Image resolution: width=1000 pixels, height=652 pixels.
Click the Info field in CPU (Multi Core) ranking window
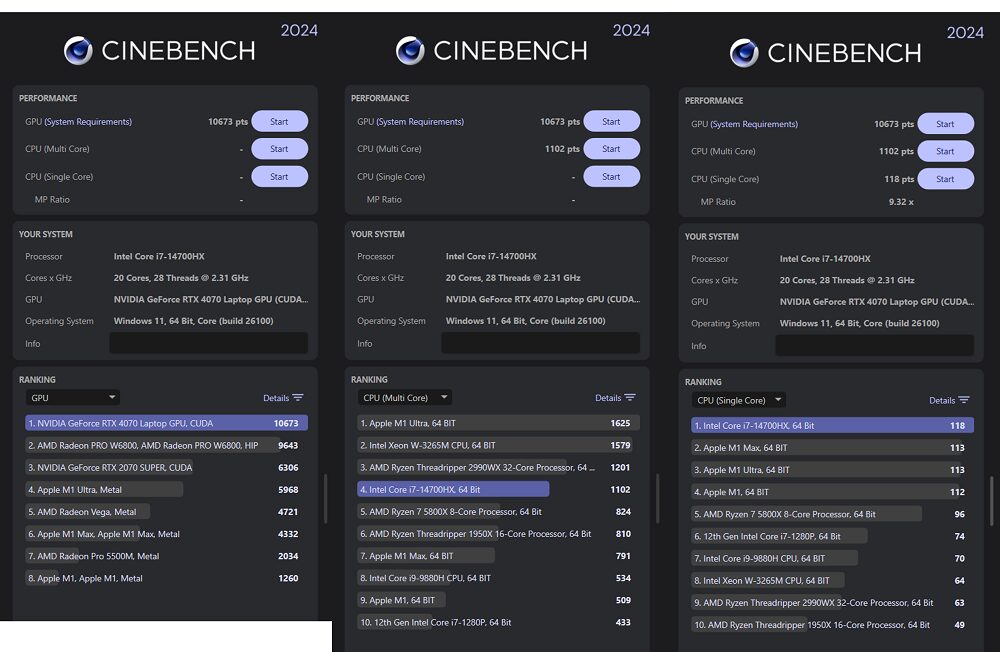coord(541,343)
